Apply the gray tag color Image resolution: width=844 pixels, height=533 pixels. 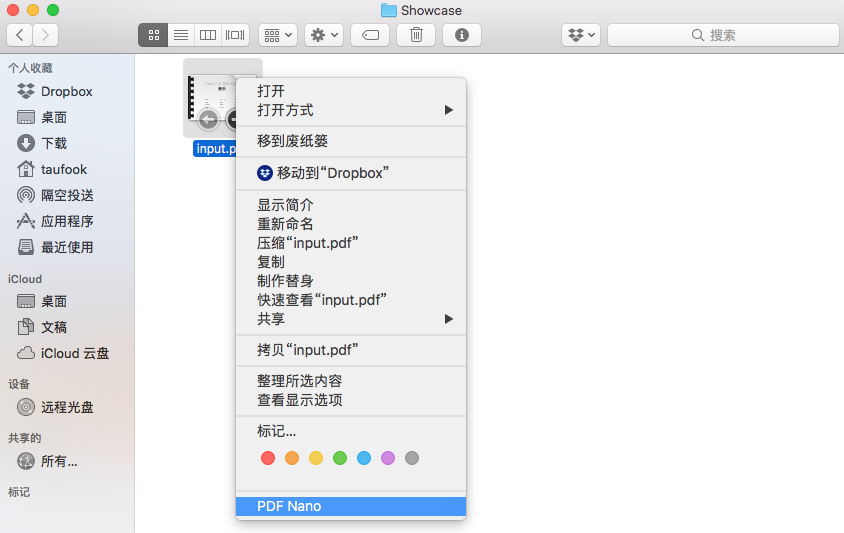tap(412, 458)
